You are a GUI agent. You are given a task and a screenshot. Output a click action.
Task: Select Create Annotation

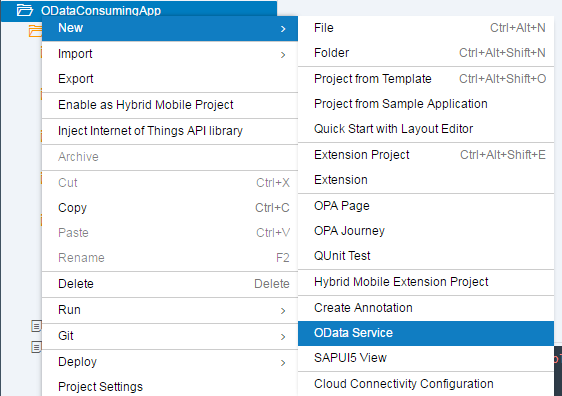point(426,308)
